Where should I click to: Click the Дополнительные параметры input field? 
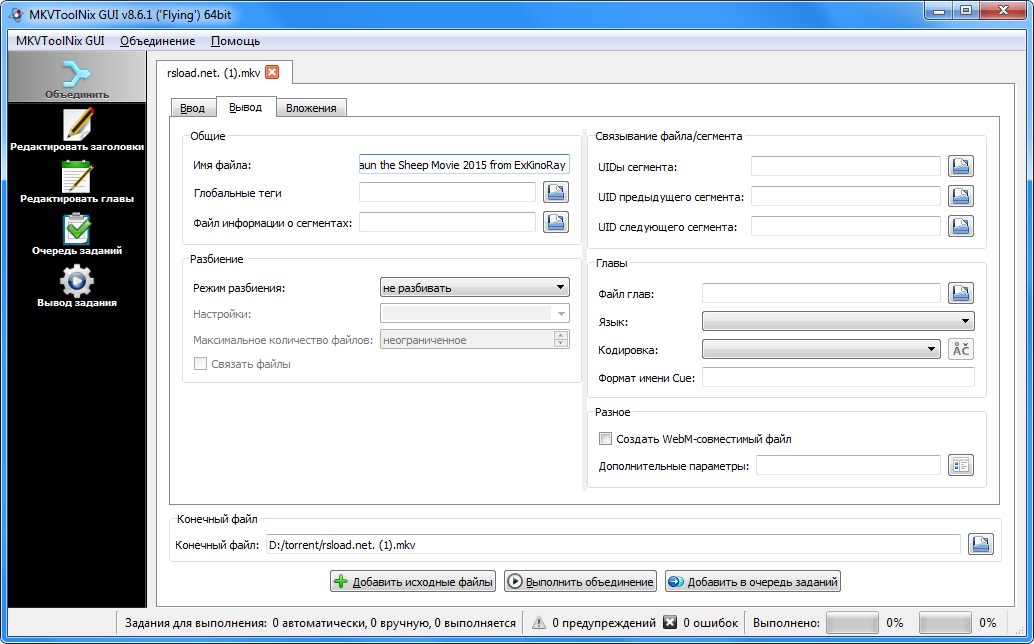[x=848, y=465]
